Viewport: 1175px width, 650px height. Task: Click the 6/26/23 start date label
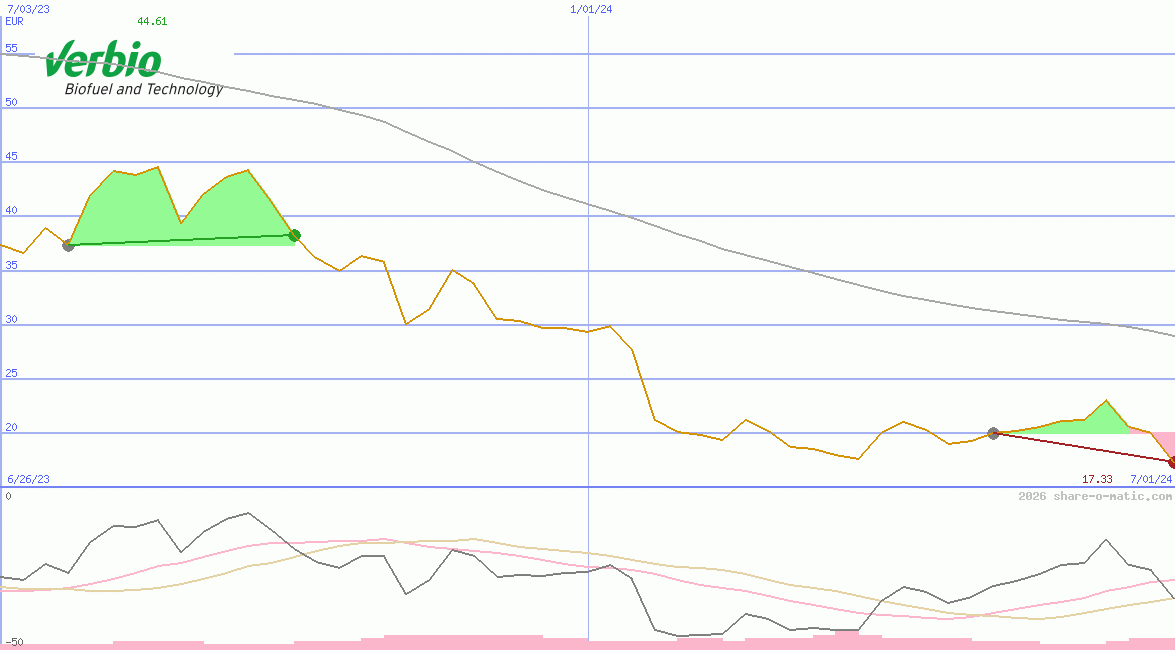(x=28, y=479)
